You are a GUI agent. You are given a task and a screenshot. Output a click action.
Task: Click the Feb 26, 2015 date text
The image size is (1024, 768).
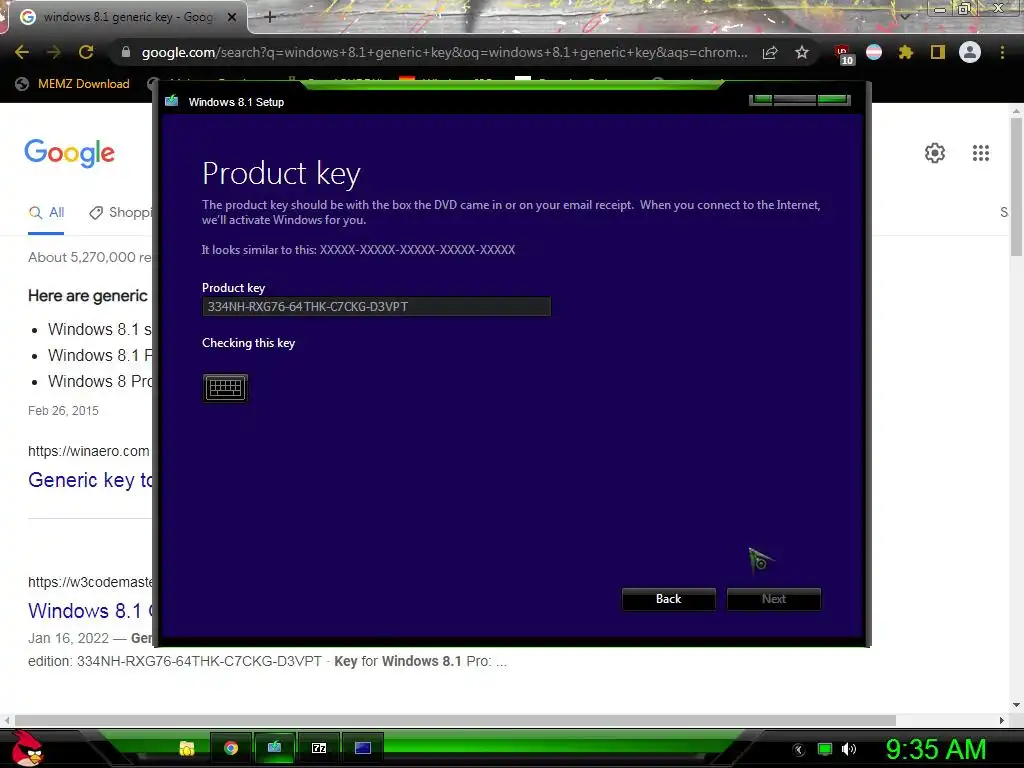pos(63,411)
